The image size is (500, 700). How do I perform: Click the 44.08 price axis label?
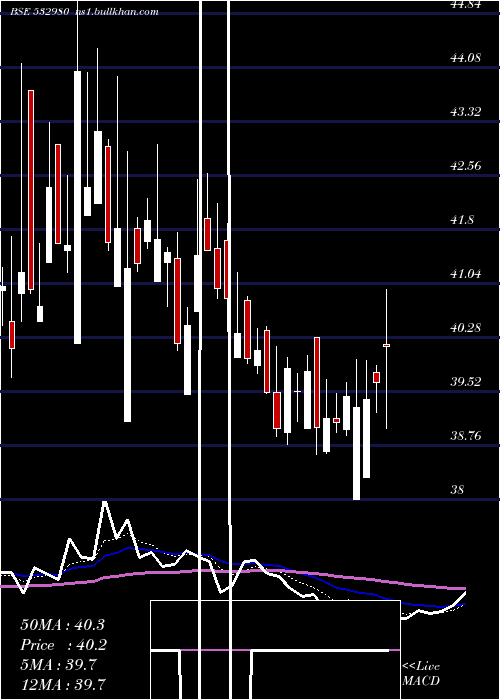pyautogui.click(x=466, y=58)
